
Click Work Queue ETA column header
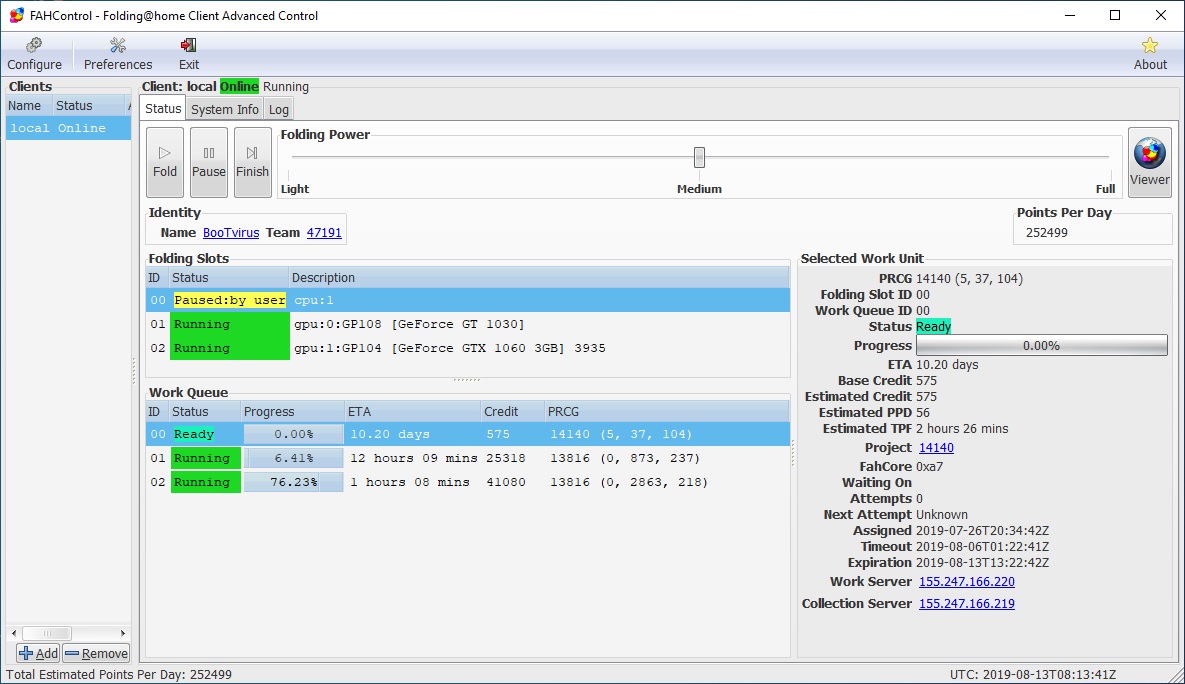tap(413, 411)
